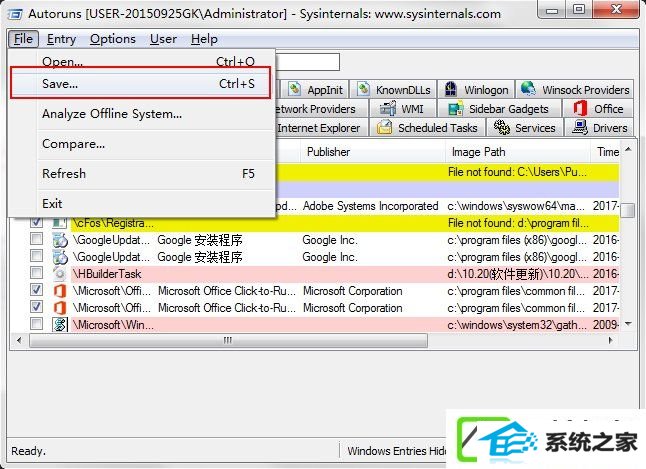
Task: Click the Winlogon tab icon
Action: [451, 89]
